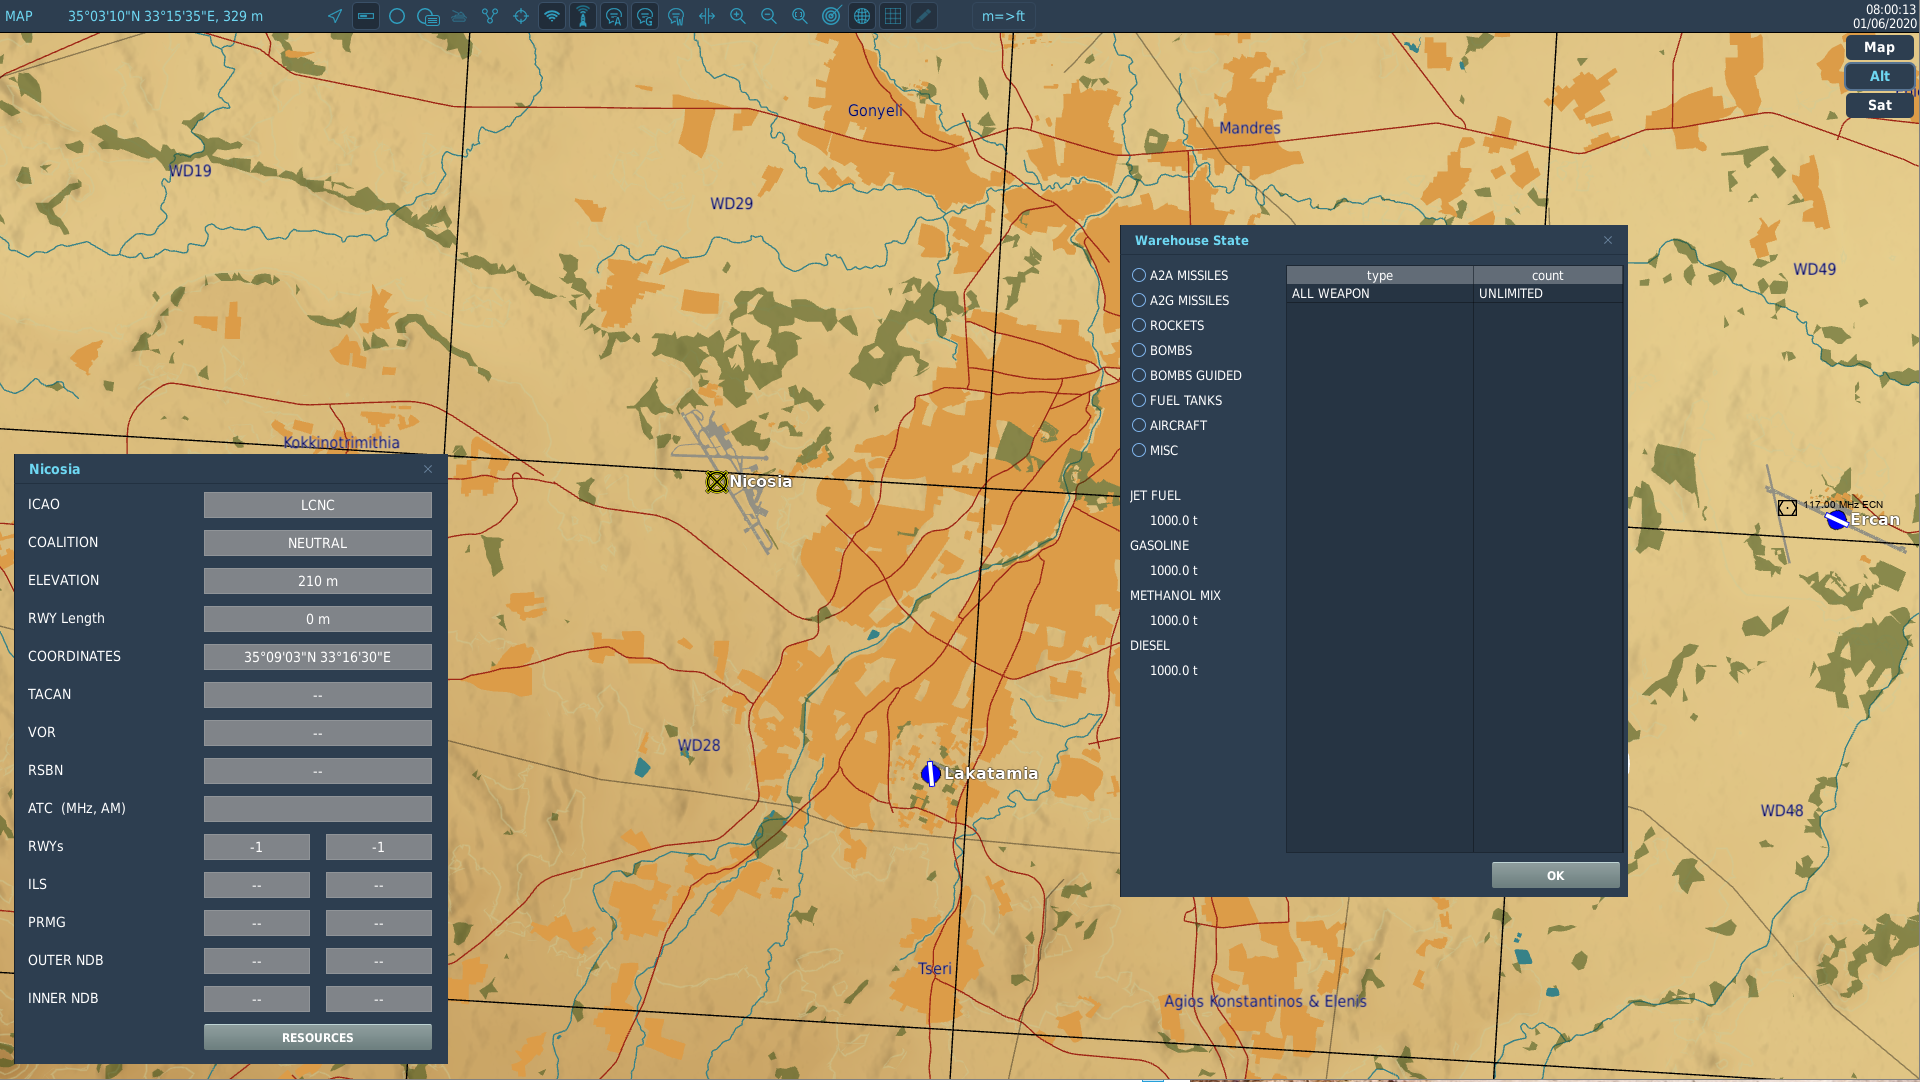Viewport: 1920px width, 1082px height.
Task: Click the zoom out magnifier icon
Action: pos(769,16)
